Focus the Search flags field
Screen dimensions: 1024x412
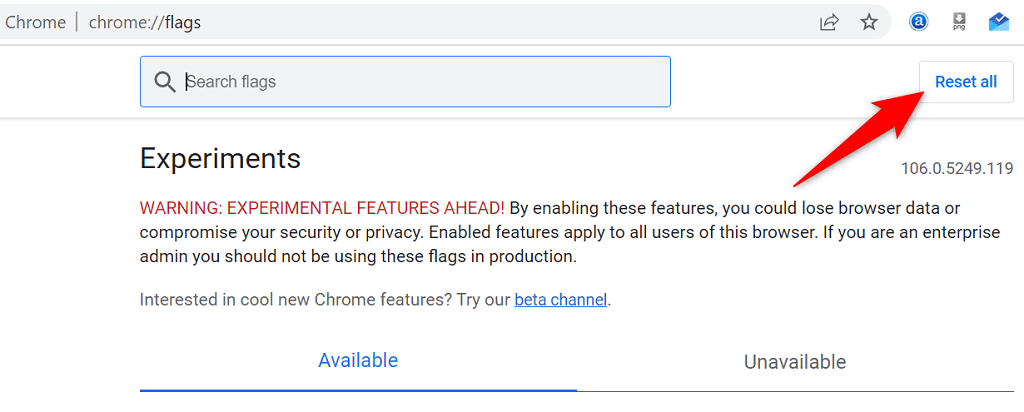420,82
